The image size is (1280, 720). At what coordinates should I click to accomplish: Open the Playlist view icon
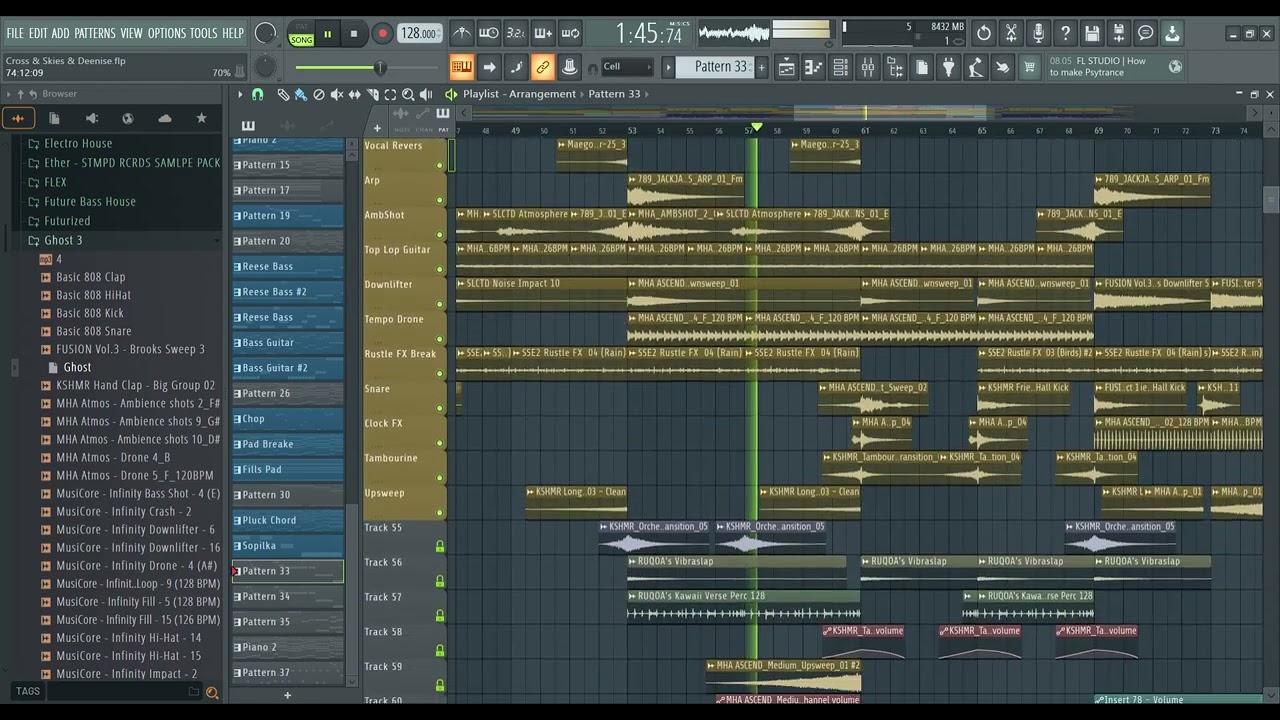point(787,68)
